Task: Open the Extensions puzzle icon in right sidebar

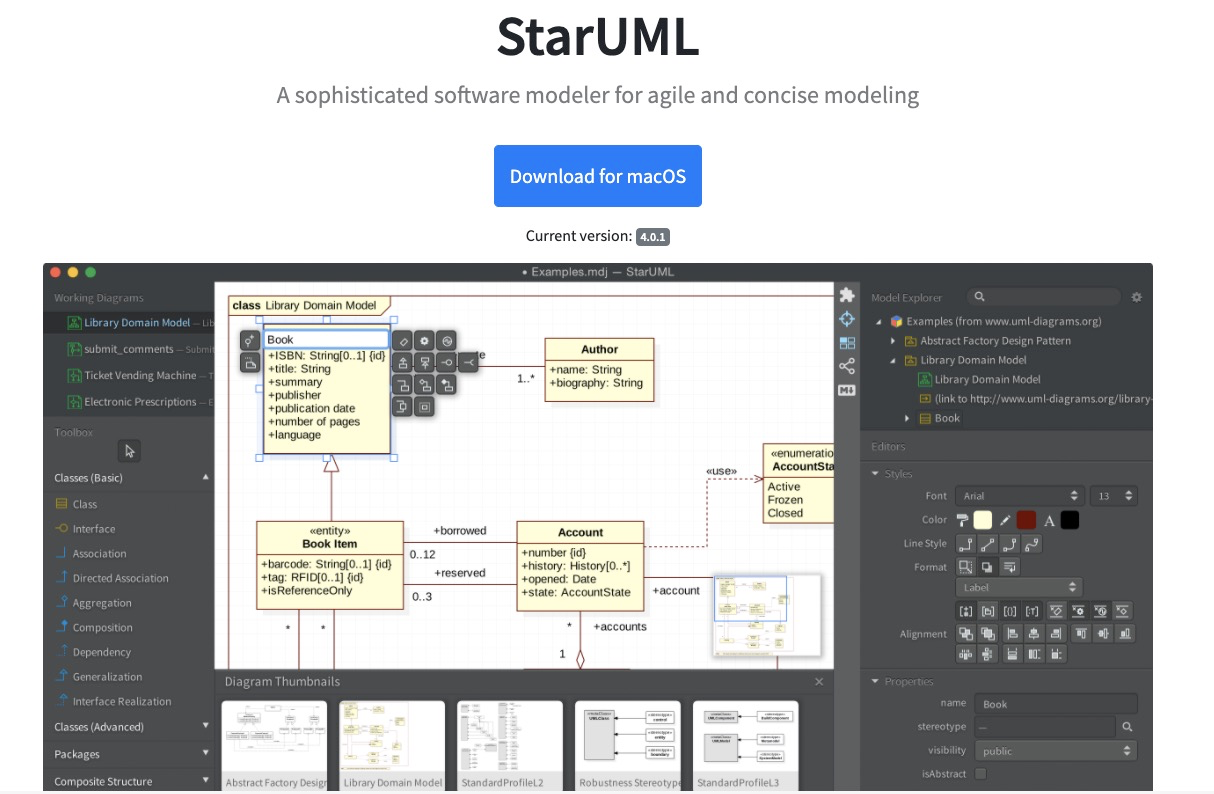Action: tap(847, 294)
